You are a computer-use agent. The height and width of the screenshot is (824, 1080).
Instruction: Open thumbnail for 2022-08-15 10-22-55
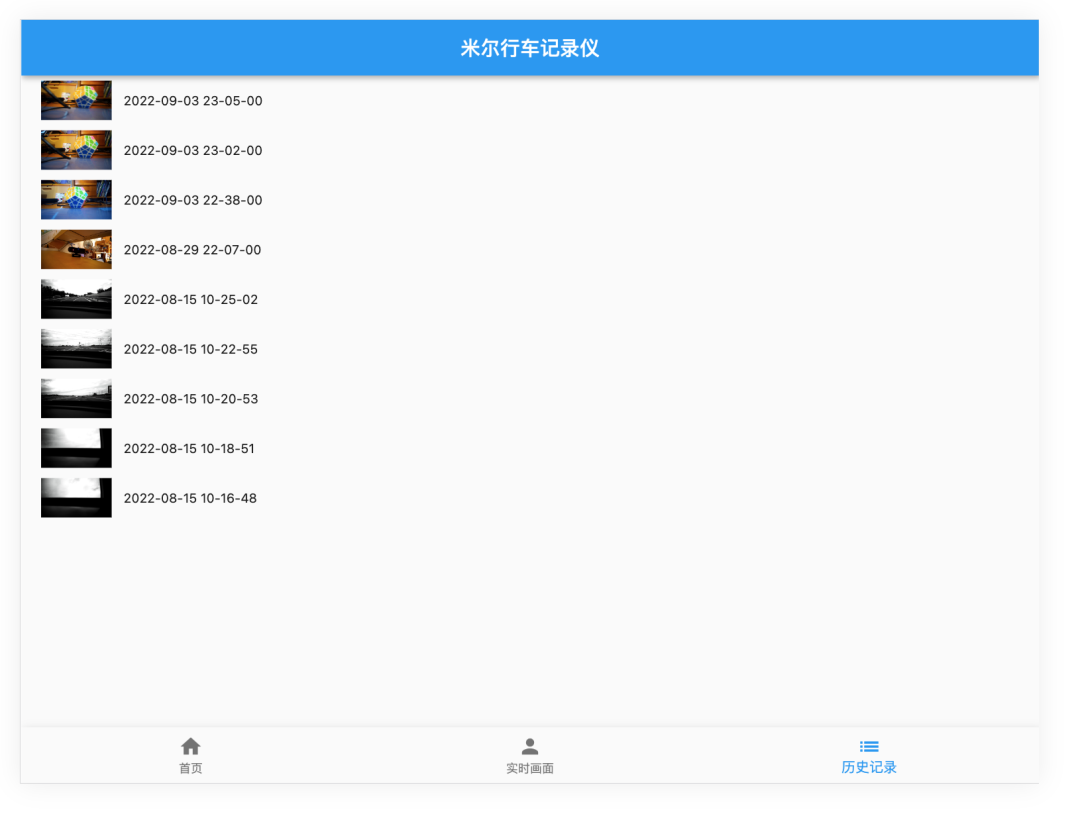point(76,348)
